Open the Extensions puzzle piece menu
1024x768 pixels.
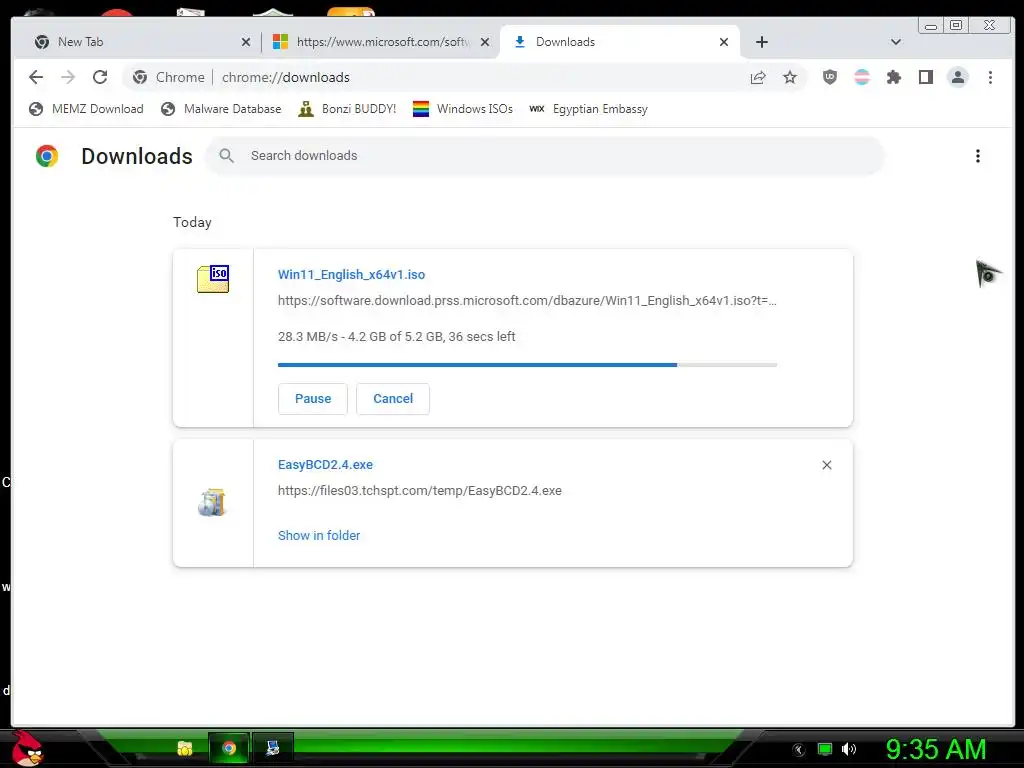893,77
